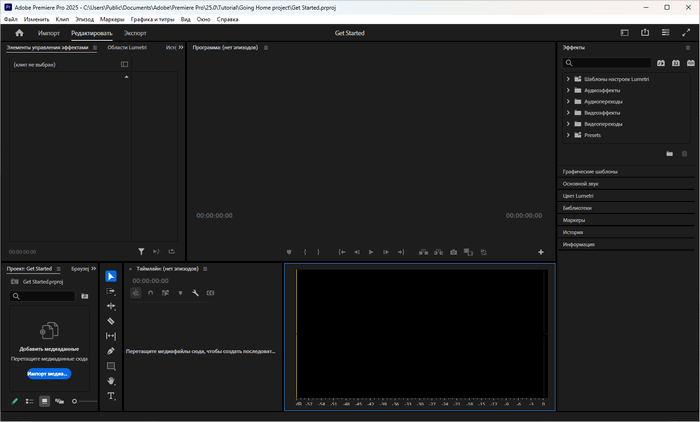Open the Quick Export share icon
700x422 pixels.
645,33
